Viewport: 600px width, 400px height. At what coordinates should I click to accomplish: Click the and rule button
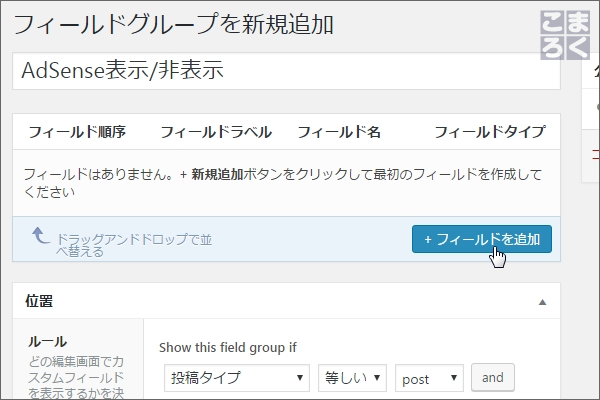click(492, 377)
